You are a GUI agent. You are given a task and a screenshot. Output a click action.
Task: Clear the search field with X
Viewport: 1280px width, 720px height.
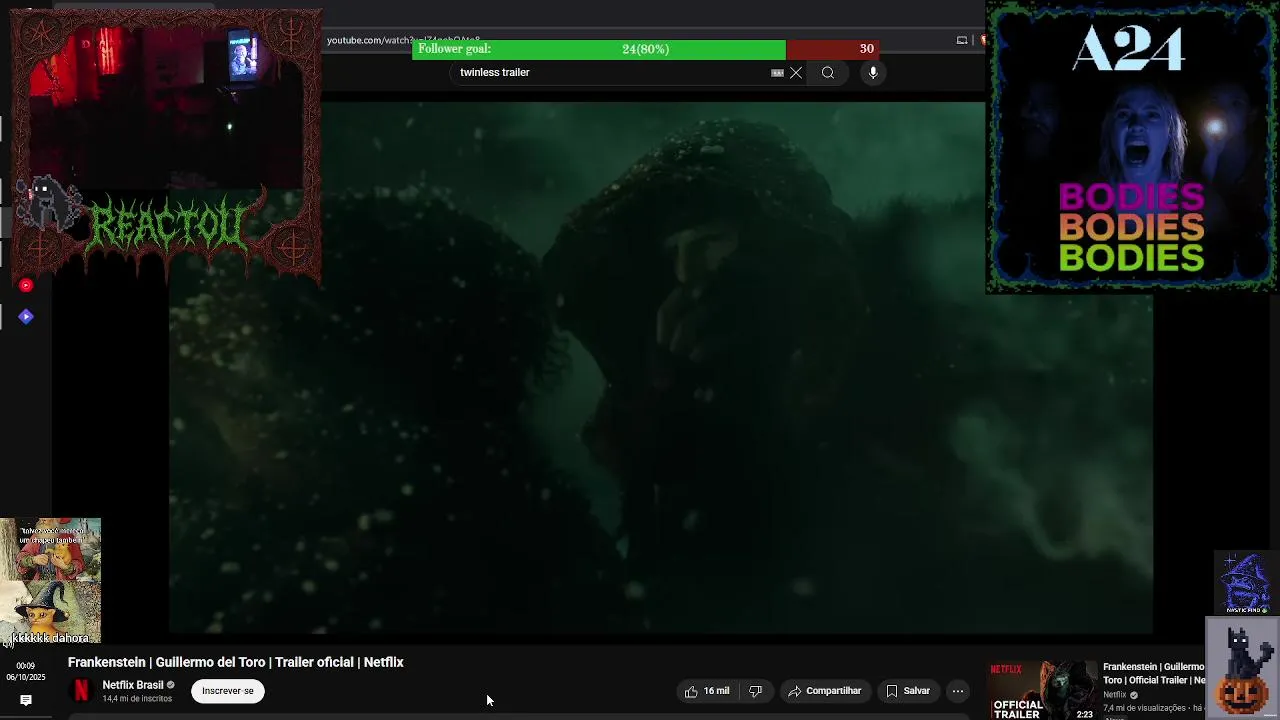[796, 72]
